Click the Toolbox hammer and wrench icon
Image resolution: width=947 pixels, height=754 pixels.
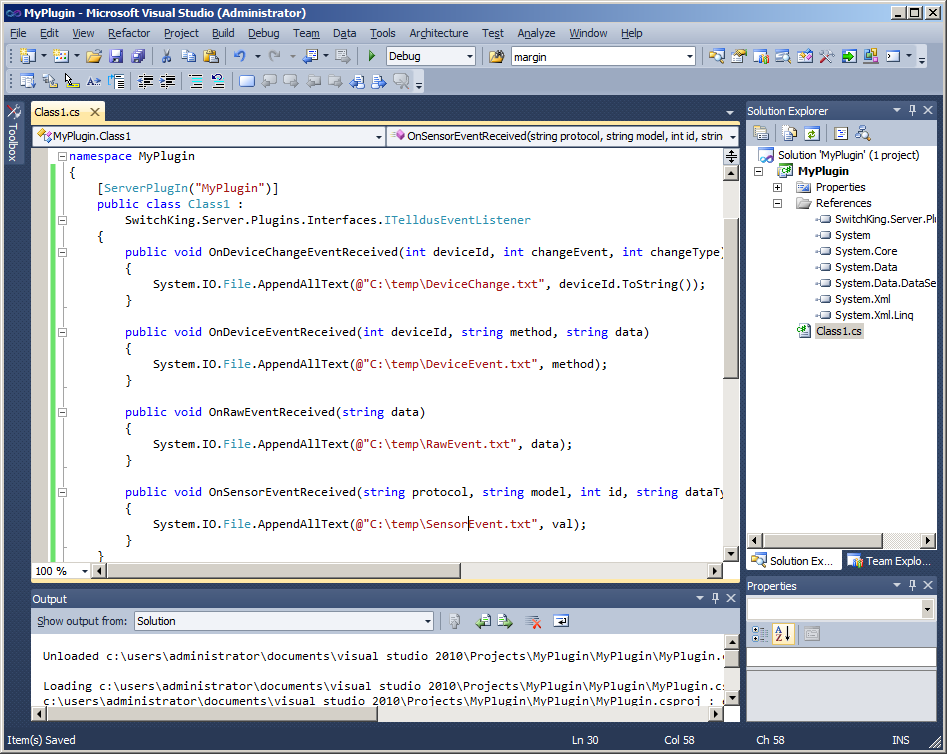coord(826,56)
